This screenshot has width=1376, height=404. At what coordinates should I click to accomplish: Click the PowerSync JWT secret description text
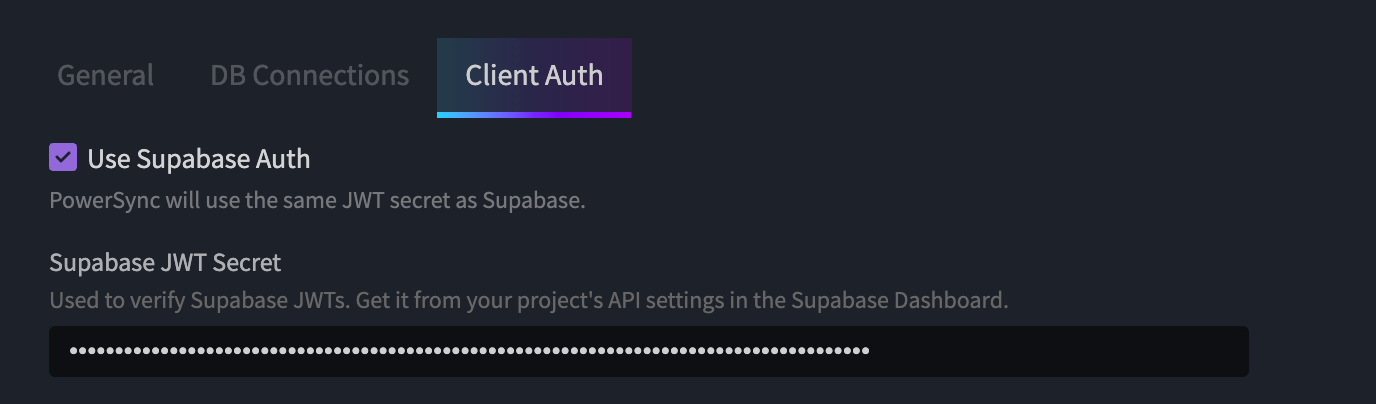point(317,200)
